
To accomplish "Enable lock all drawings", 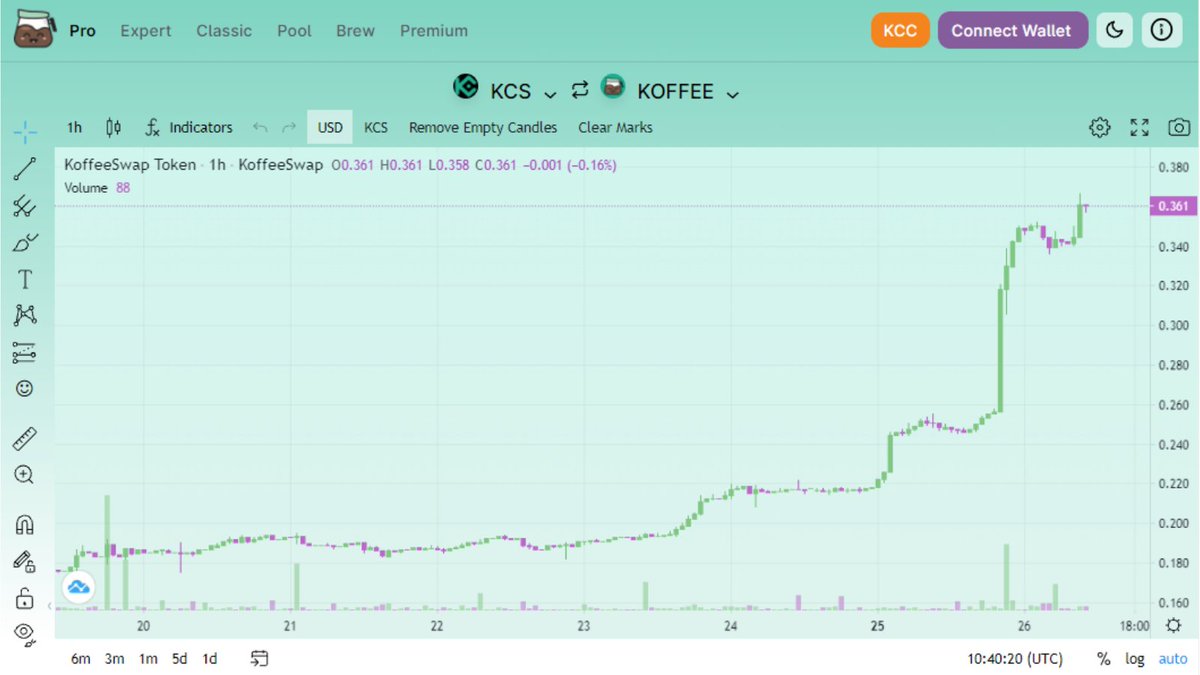I will point(24,597).
